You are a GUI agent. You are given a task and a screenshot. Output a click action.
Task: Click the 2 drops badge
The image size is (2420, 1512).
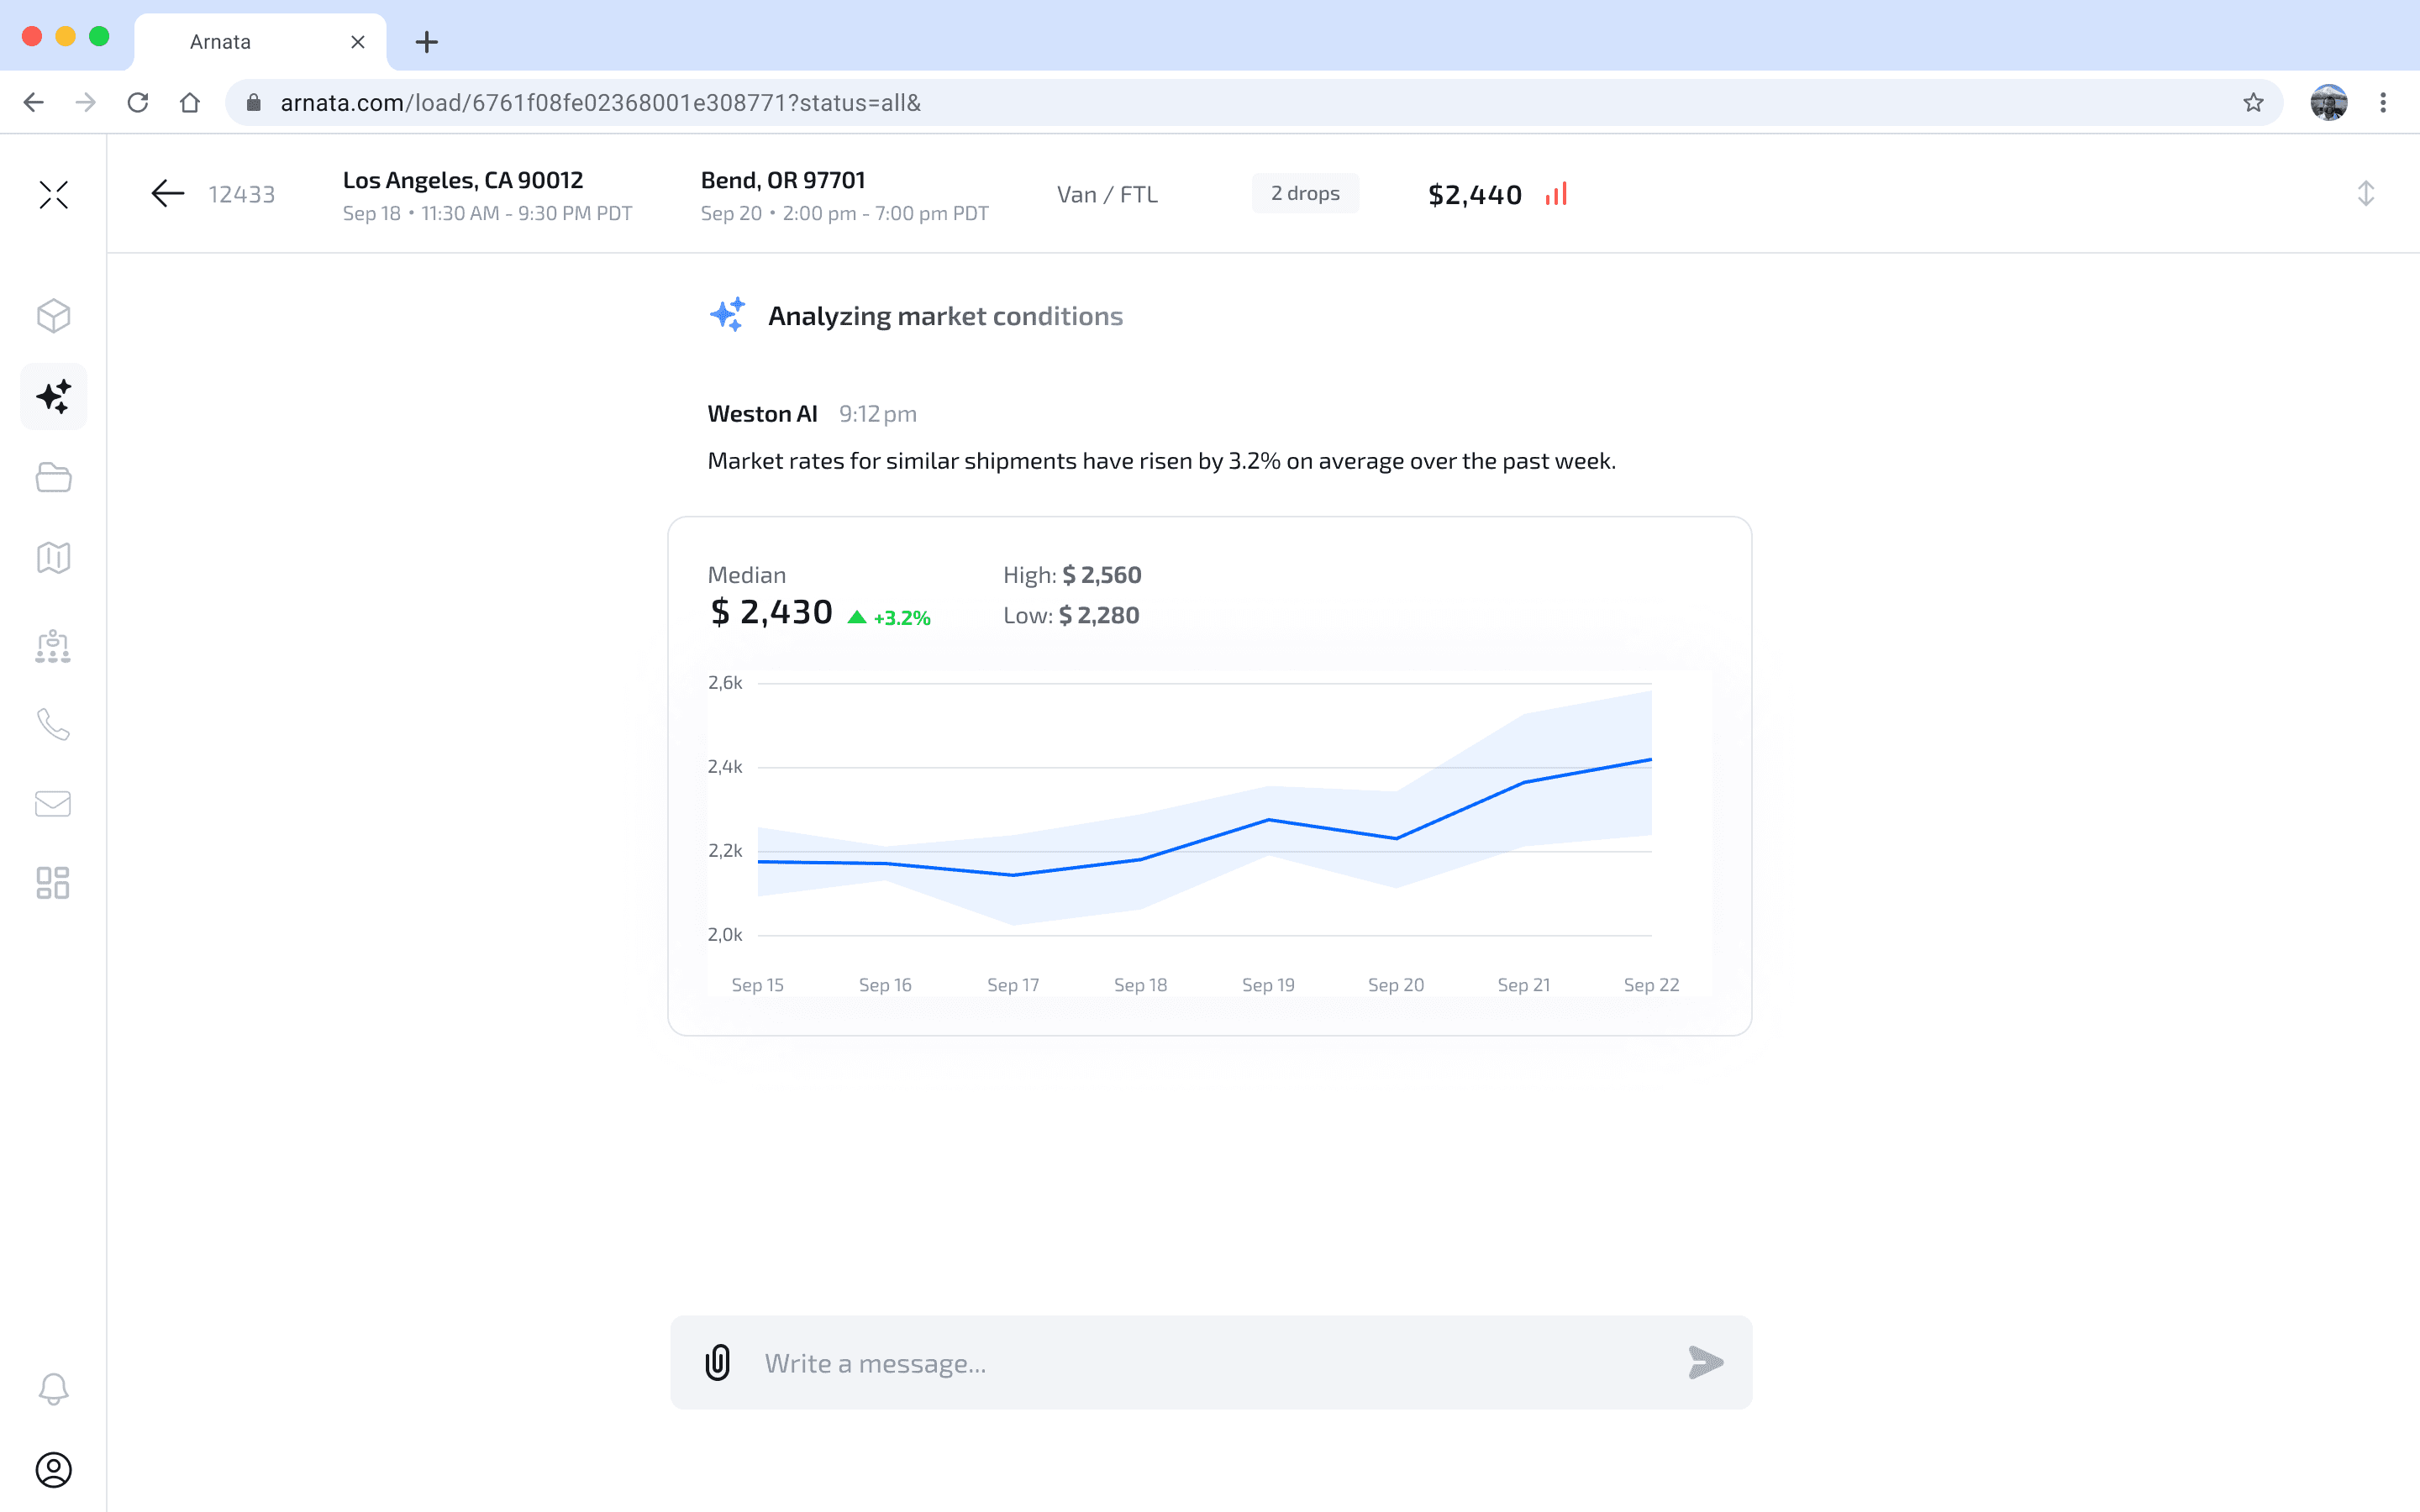click(1305, 193)
